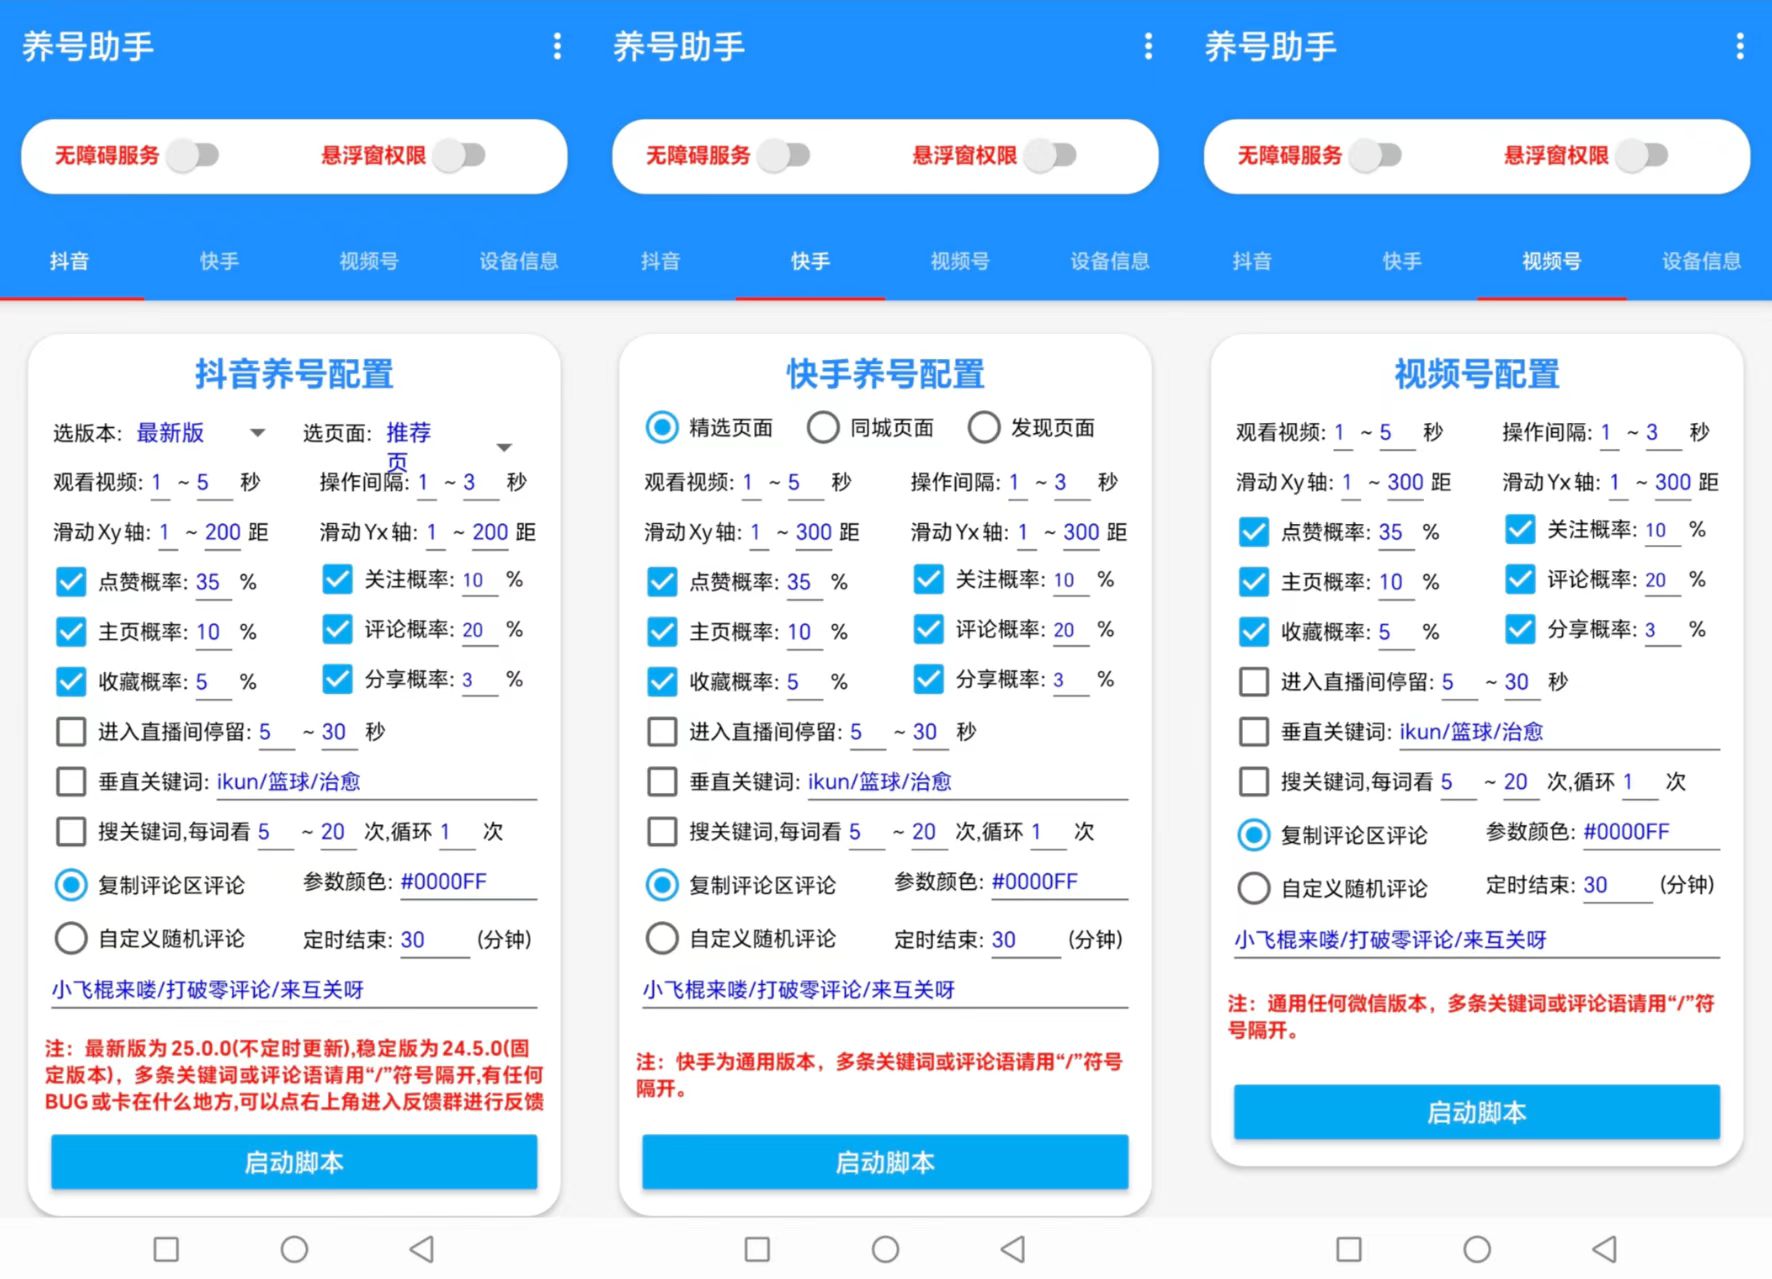1772x1279 pixels.
Task: Edit 收藏概率 5 value in 快手养号配置
Action: [803, 682]
